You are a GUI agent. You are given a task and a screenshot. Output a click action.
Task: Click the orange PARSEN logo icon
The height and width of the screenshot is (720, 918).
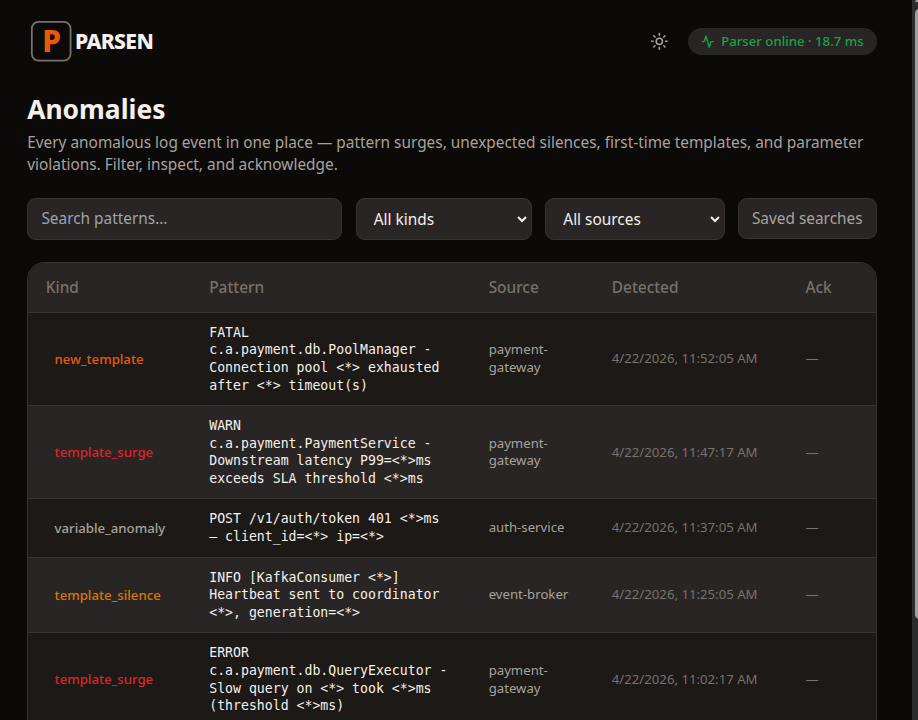click(50, 41)
